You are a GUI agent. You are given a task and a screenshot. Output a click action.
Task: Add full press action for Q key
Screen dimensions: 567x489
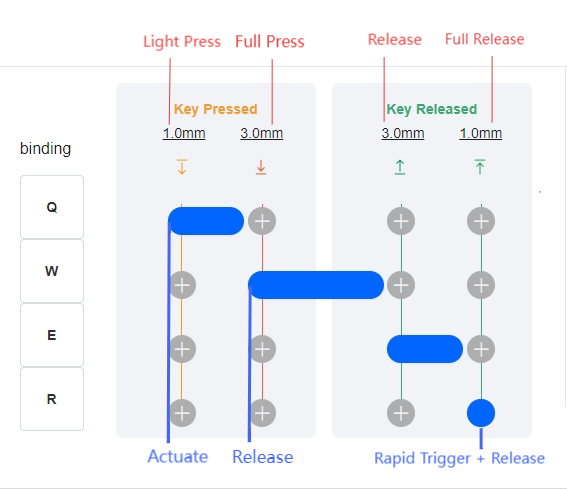tap(263, 221)
